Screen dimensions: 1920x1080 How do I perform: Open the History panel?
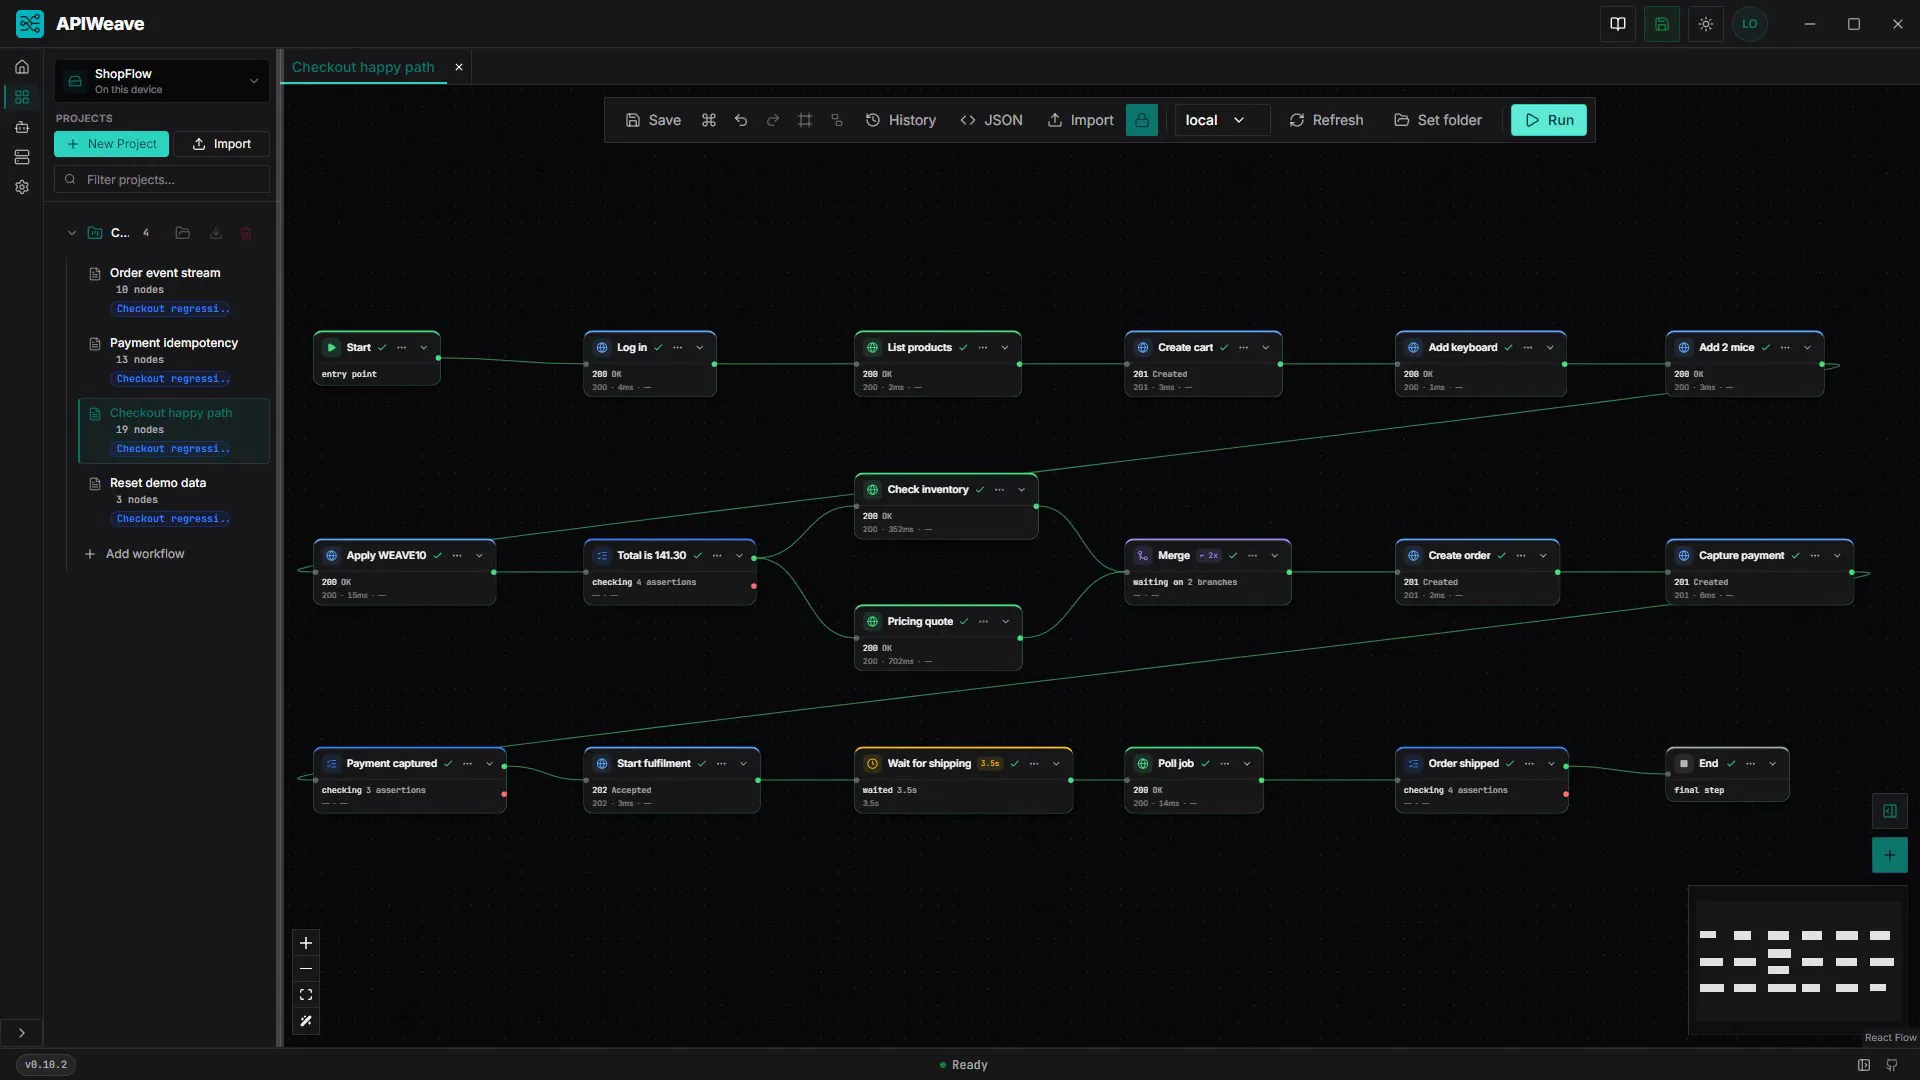pyautogui.click(x=900, y=120)
